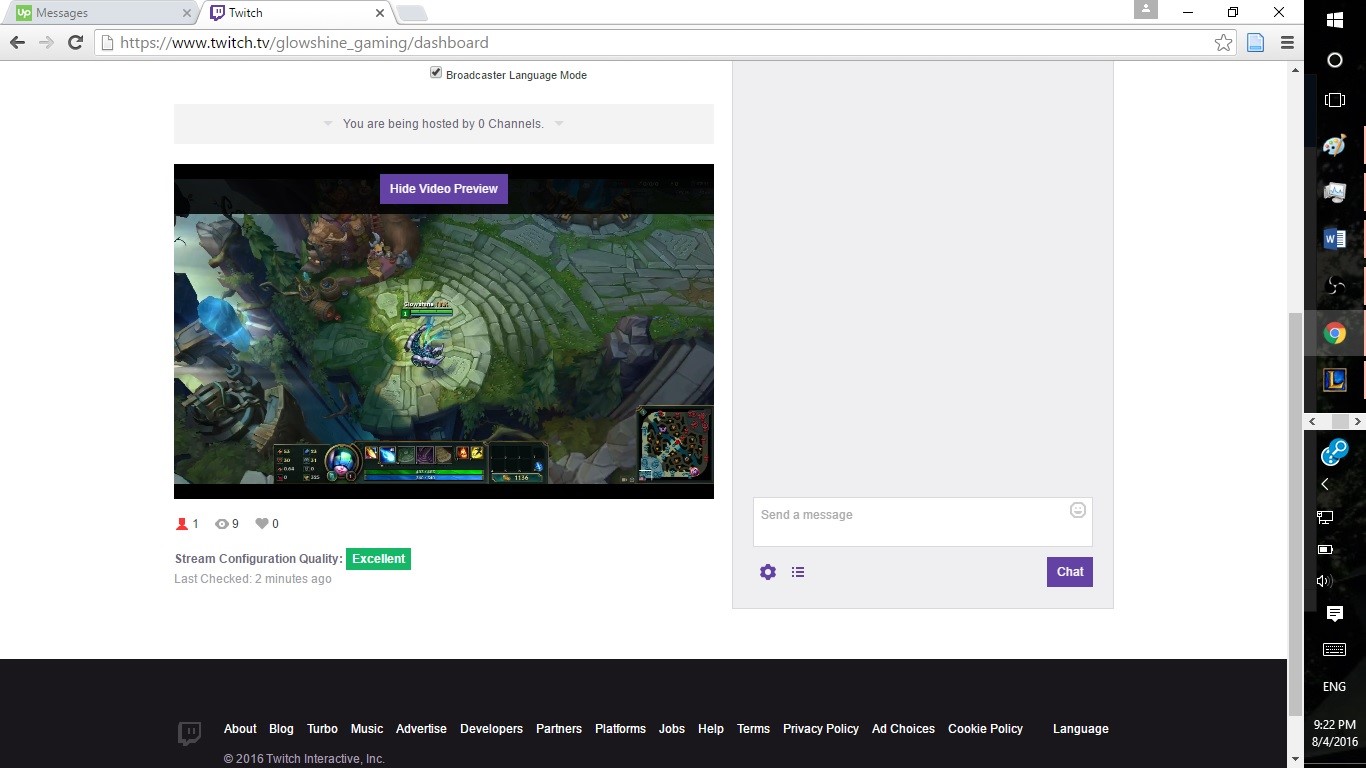Click the Twitch glitch logo in footer

(x=189, y=733)
